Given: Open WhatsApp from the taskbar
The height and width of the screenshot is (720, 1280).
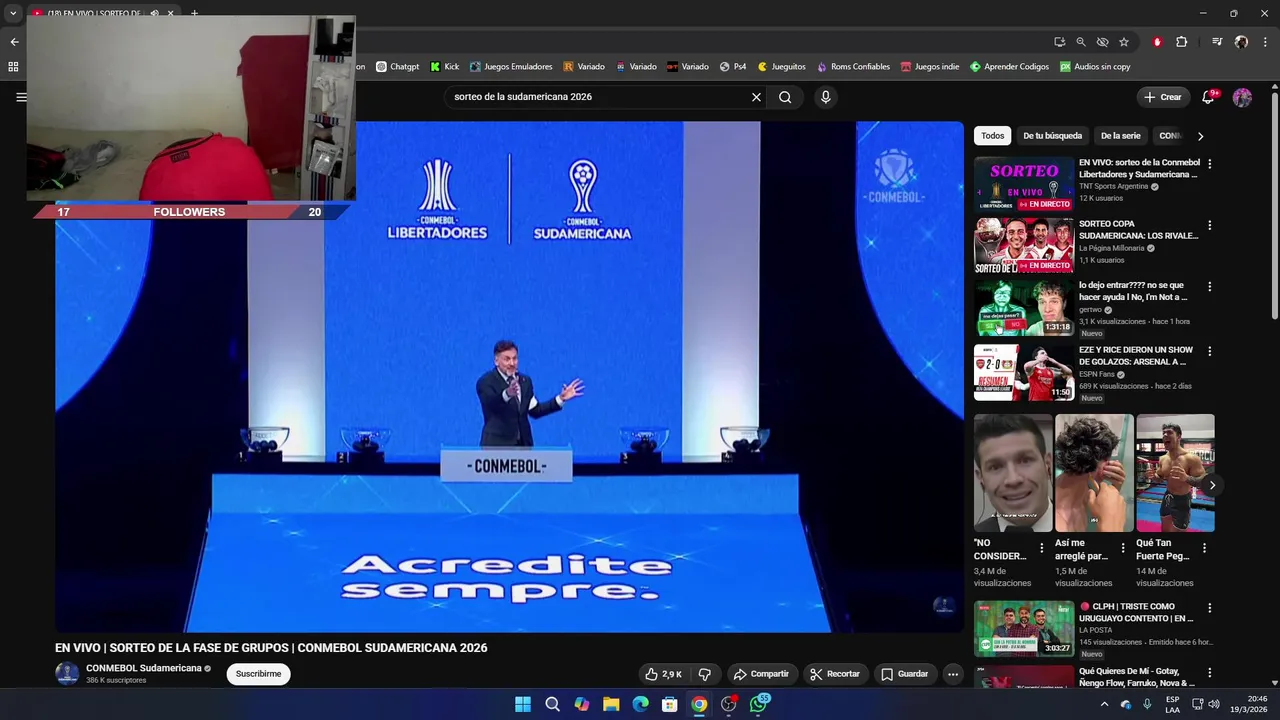Looking at the screenshot, I should pos(759,704).
